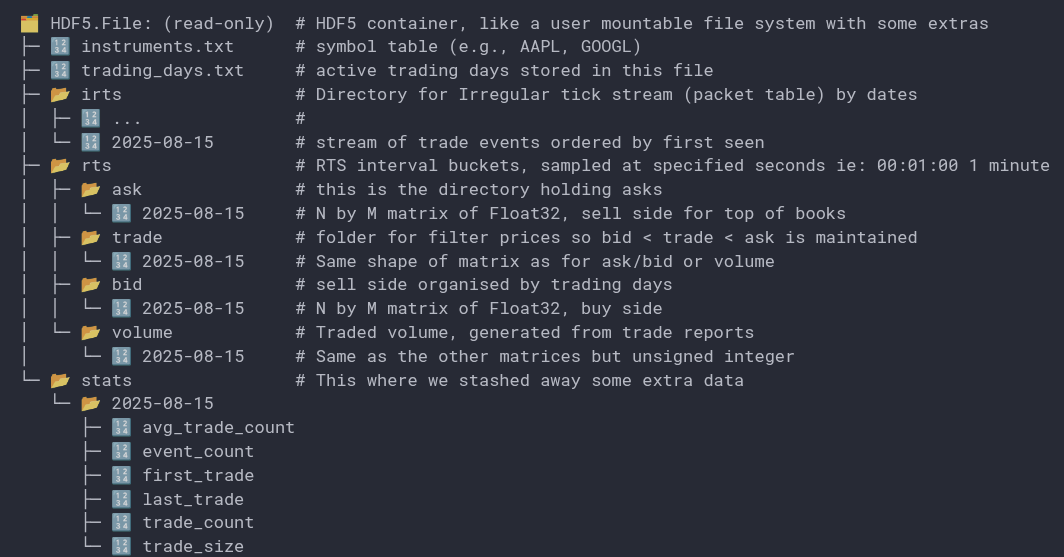Click the HDF5.File root container icon
This screenshot has width=1064, height=557.
click(x=30, y=23)
